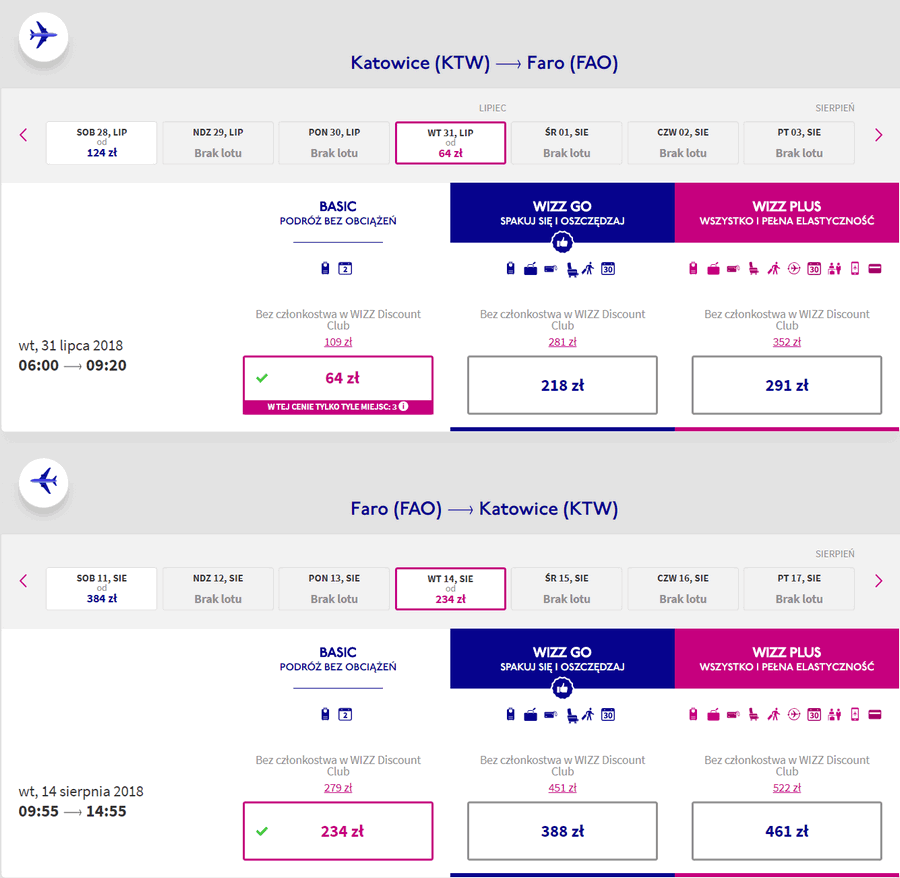Click return WIZZ PLUS calendar '30' icon
Image resolution: width=900 pixels, height=878 pixels.
point(814,714)
